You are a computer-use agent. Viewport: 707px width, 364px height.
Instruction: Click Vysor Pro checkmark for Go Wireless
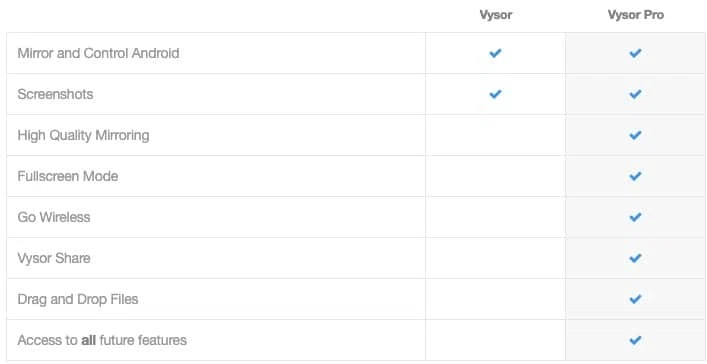[x=635, y=217]
